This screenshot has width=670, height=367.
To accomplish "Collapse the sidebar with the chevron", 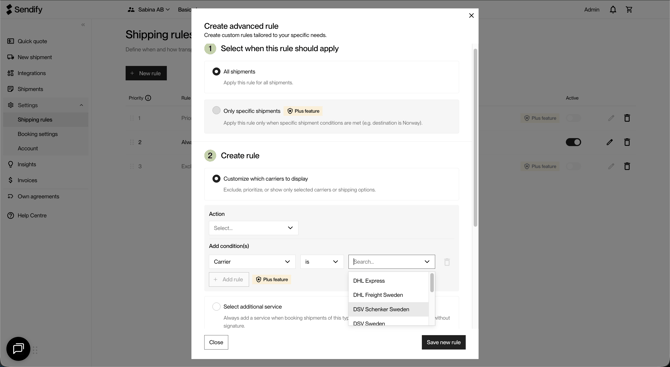I will (x=83, y=25).
